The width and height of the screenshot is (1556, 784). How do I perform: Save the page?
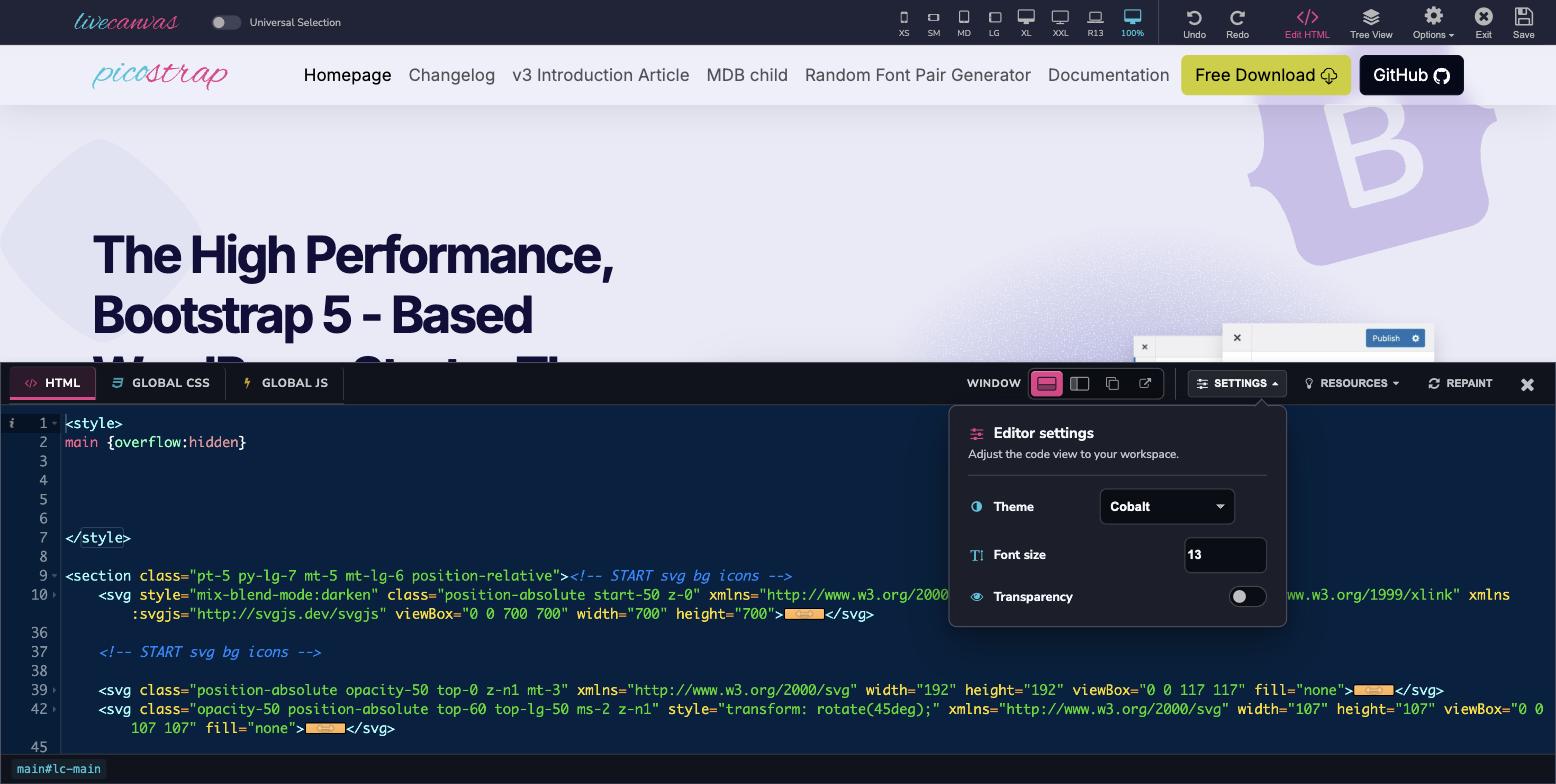coord(1523,23)
